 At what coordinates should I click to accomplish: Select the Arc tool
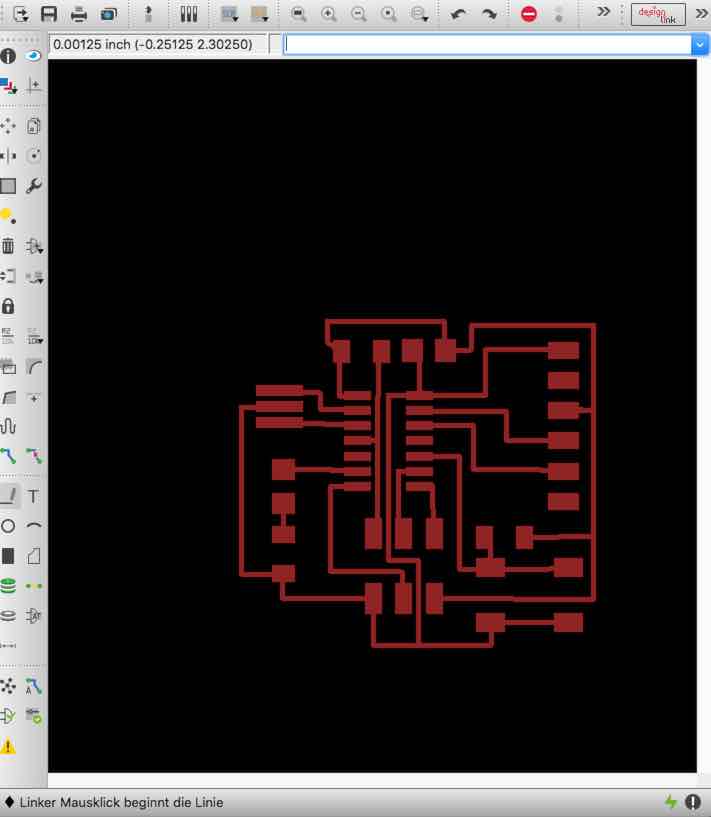click(34, 526)
